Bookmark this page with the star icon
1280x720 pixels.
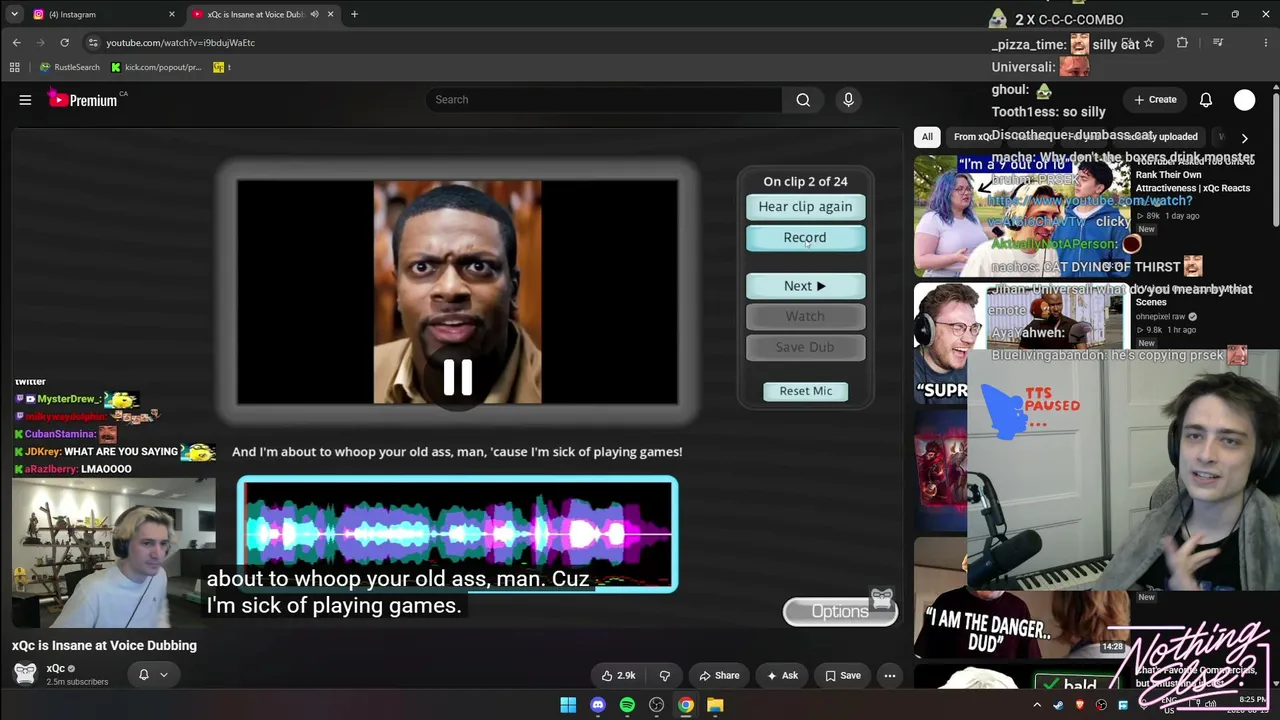(x=1148, y=43)
